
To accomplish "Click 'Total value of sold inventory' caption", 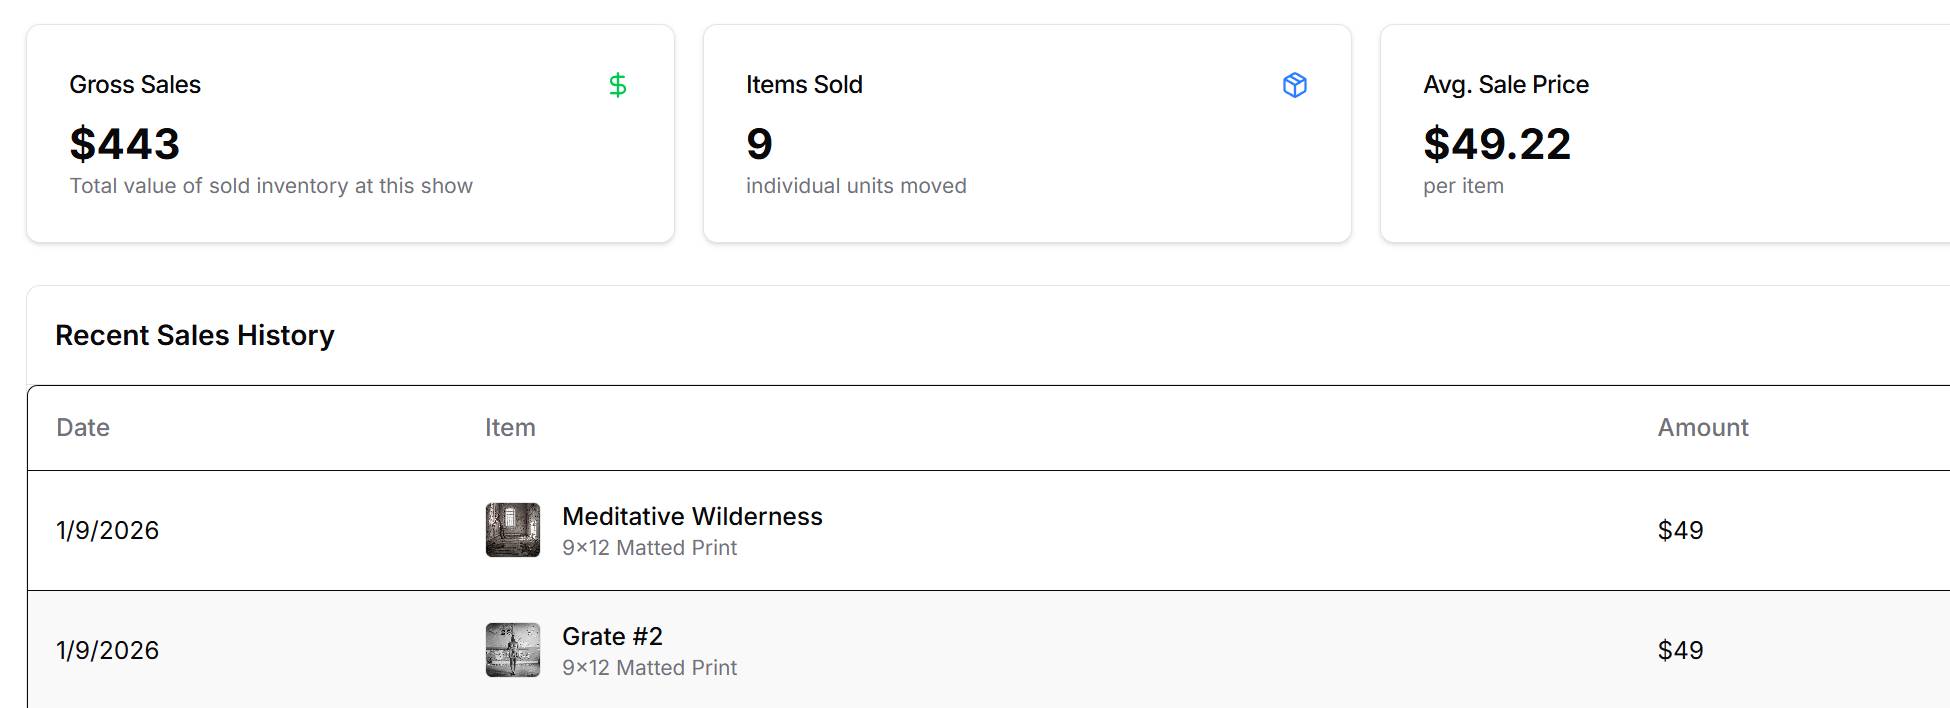I will click(271, 186).
